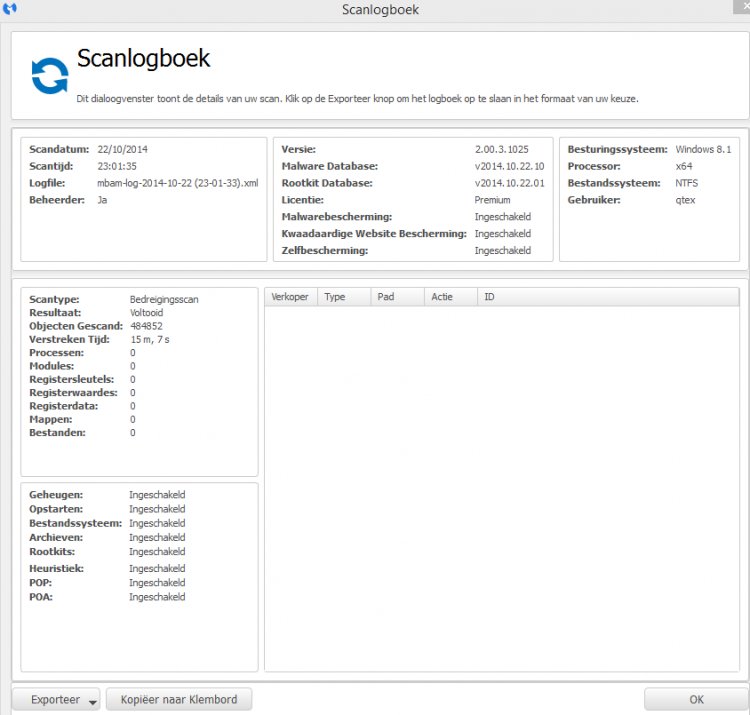
Task: Select the Bedreigingsscan scantype value
Action: coord(164,299)
